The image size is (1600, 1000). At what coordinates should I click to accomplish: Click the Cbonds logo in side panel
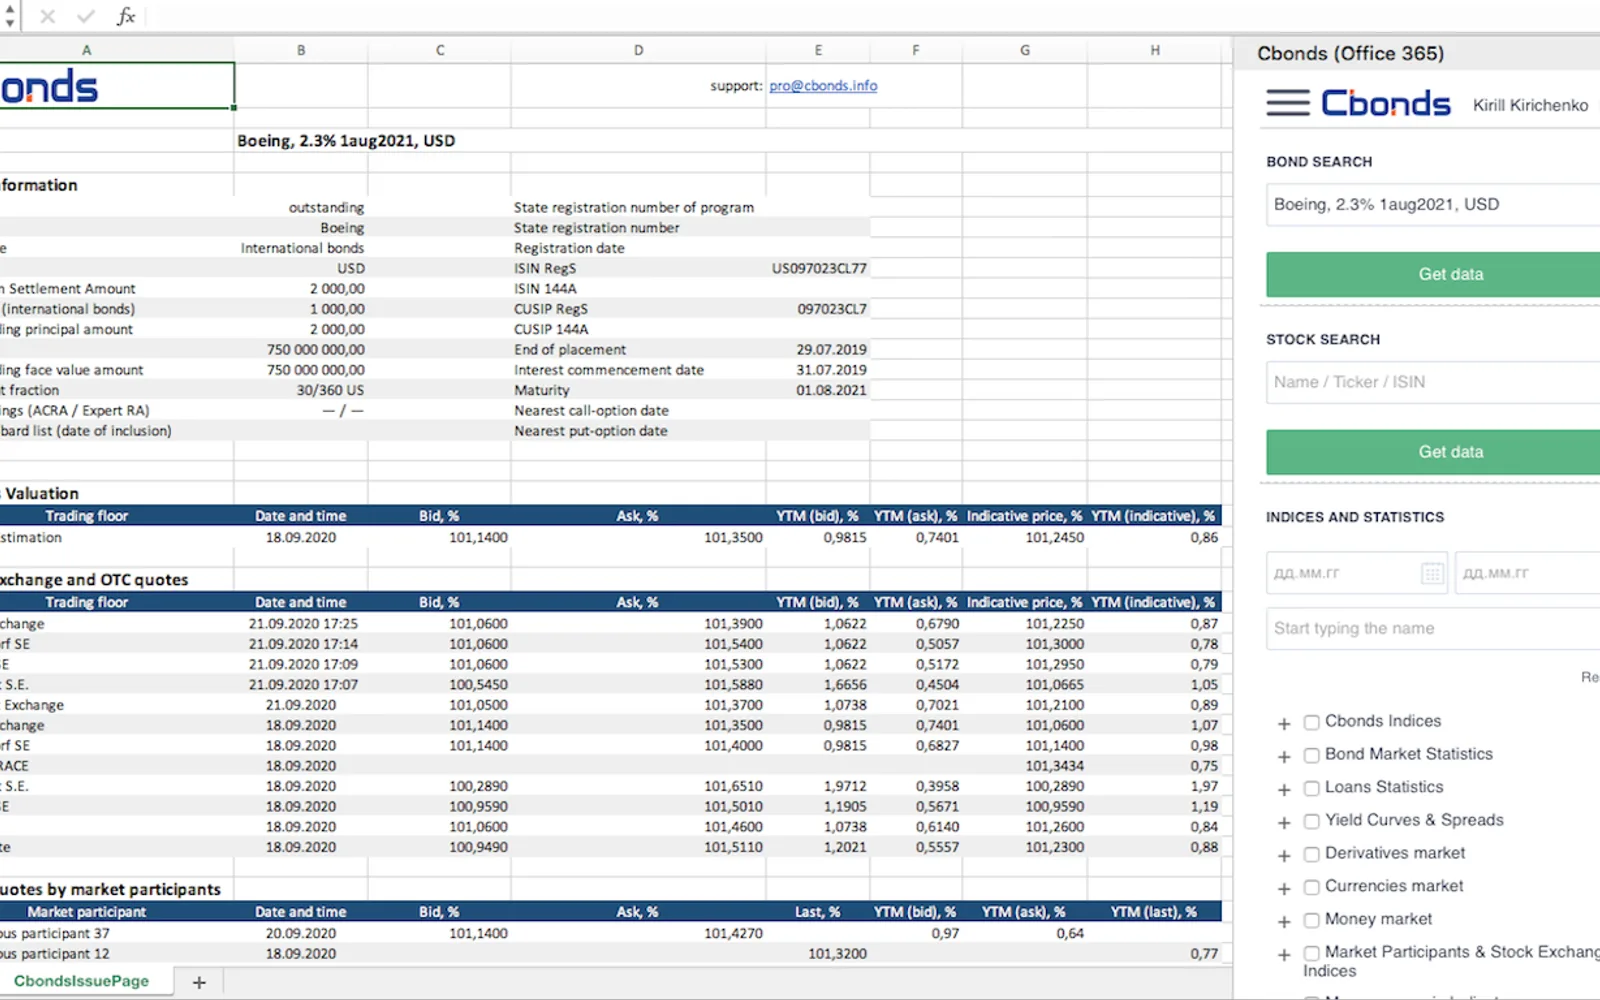click(x=1385, y=103)
